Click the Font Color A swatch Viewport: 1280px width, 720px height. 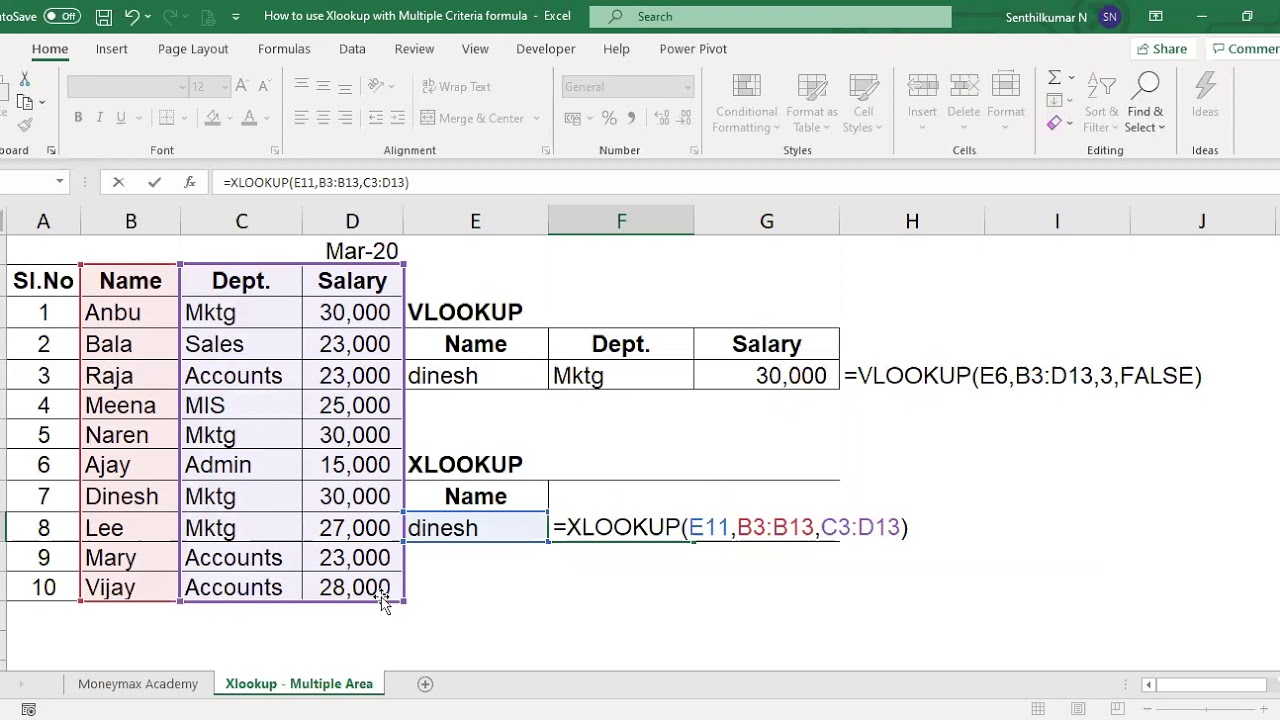pos(250,118)
